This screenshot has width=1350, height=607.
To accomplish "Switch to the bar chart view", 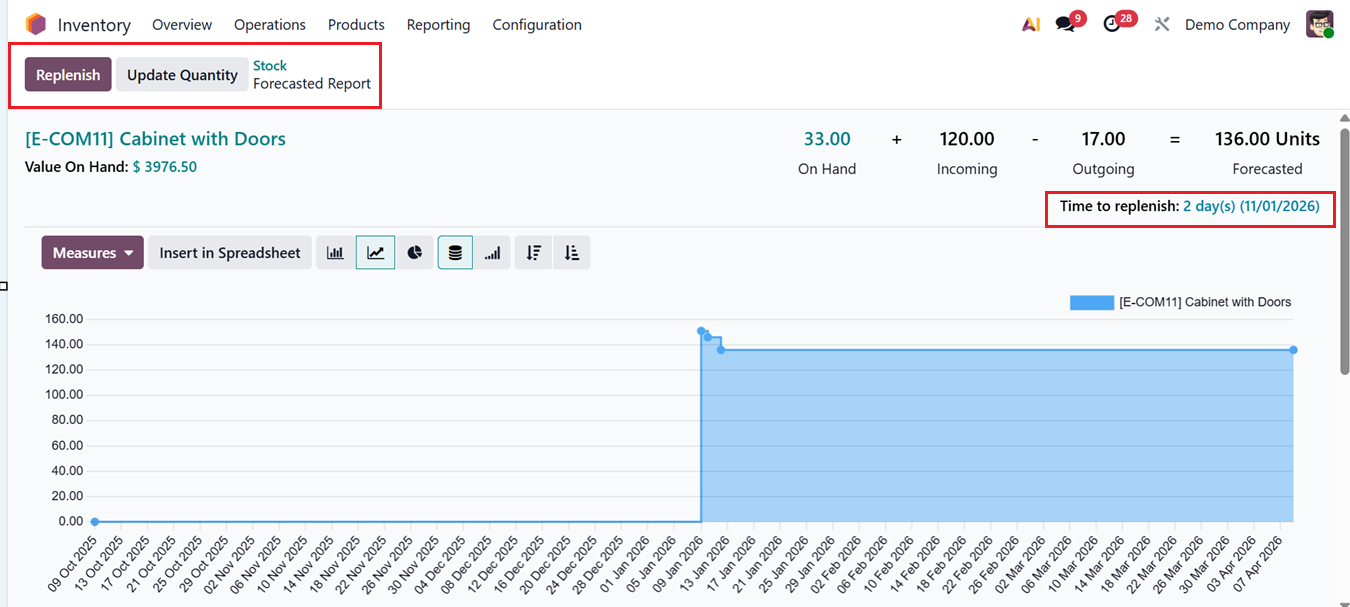I will click(x=335, y=252).
